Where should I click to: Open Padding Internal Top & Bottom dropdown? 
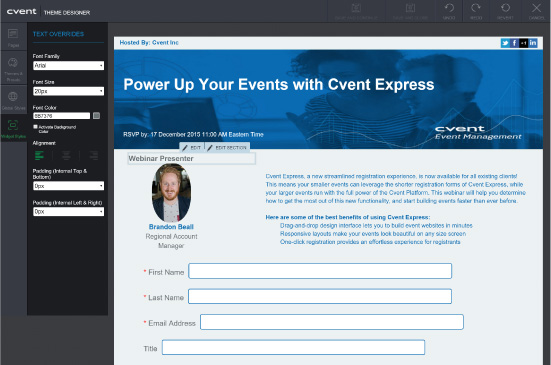69,186
